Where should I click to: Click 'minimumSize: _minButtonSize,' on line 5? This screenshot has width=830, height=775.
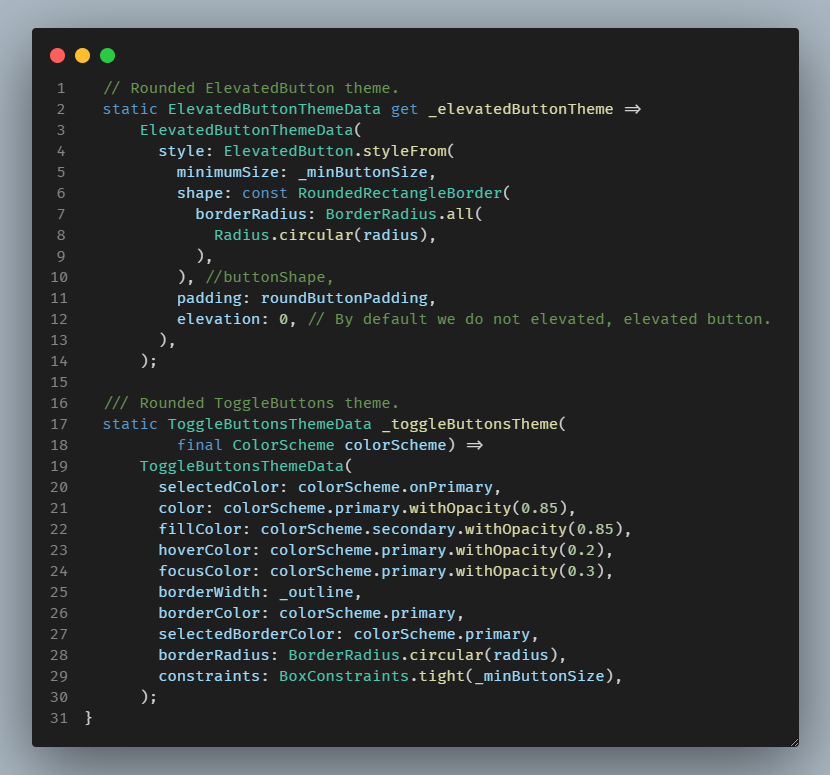(x=306, y=172)
